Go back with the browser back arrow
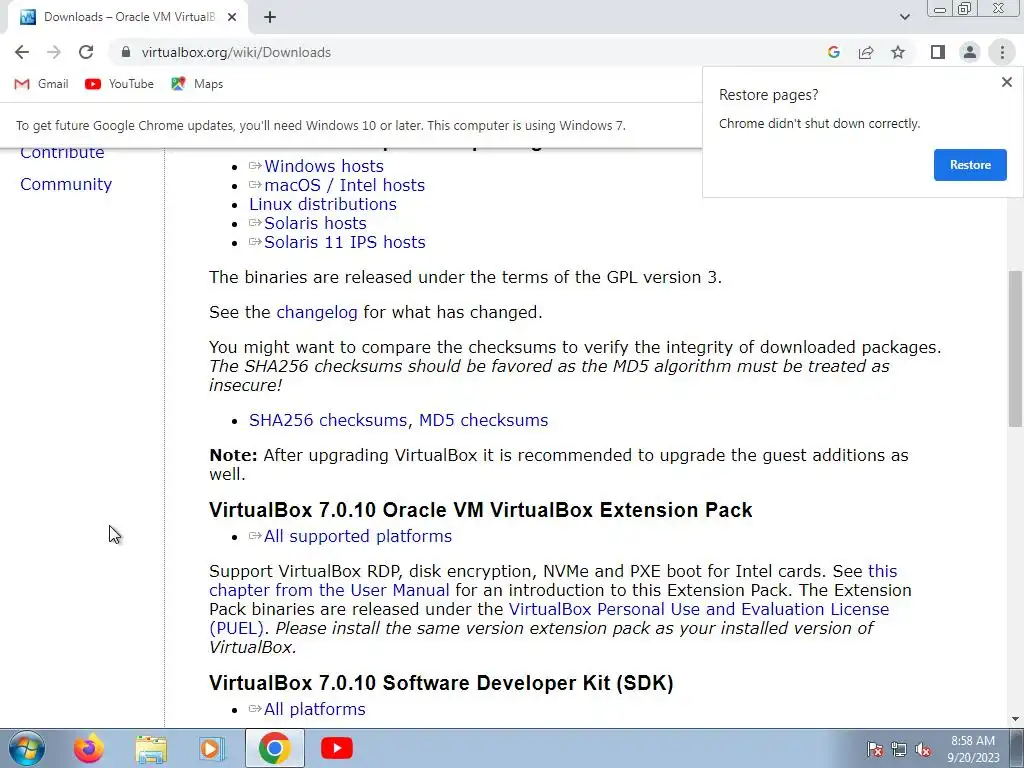Viewport: 1024px width, 768px height. click(x=22, y=52)
